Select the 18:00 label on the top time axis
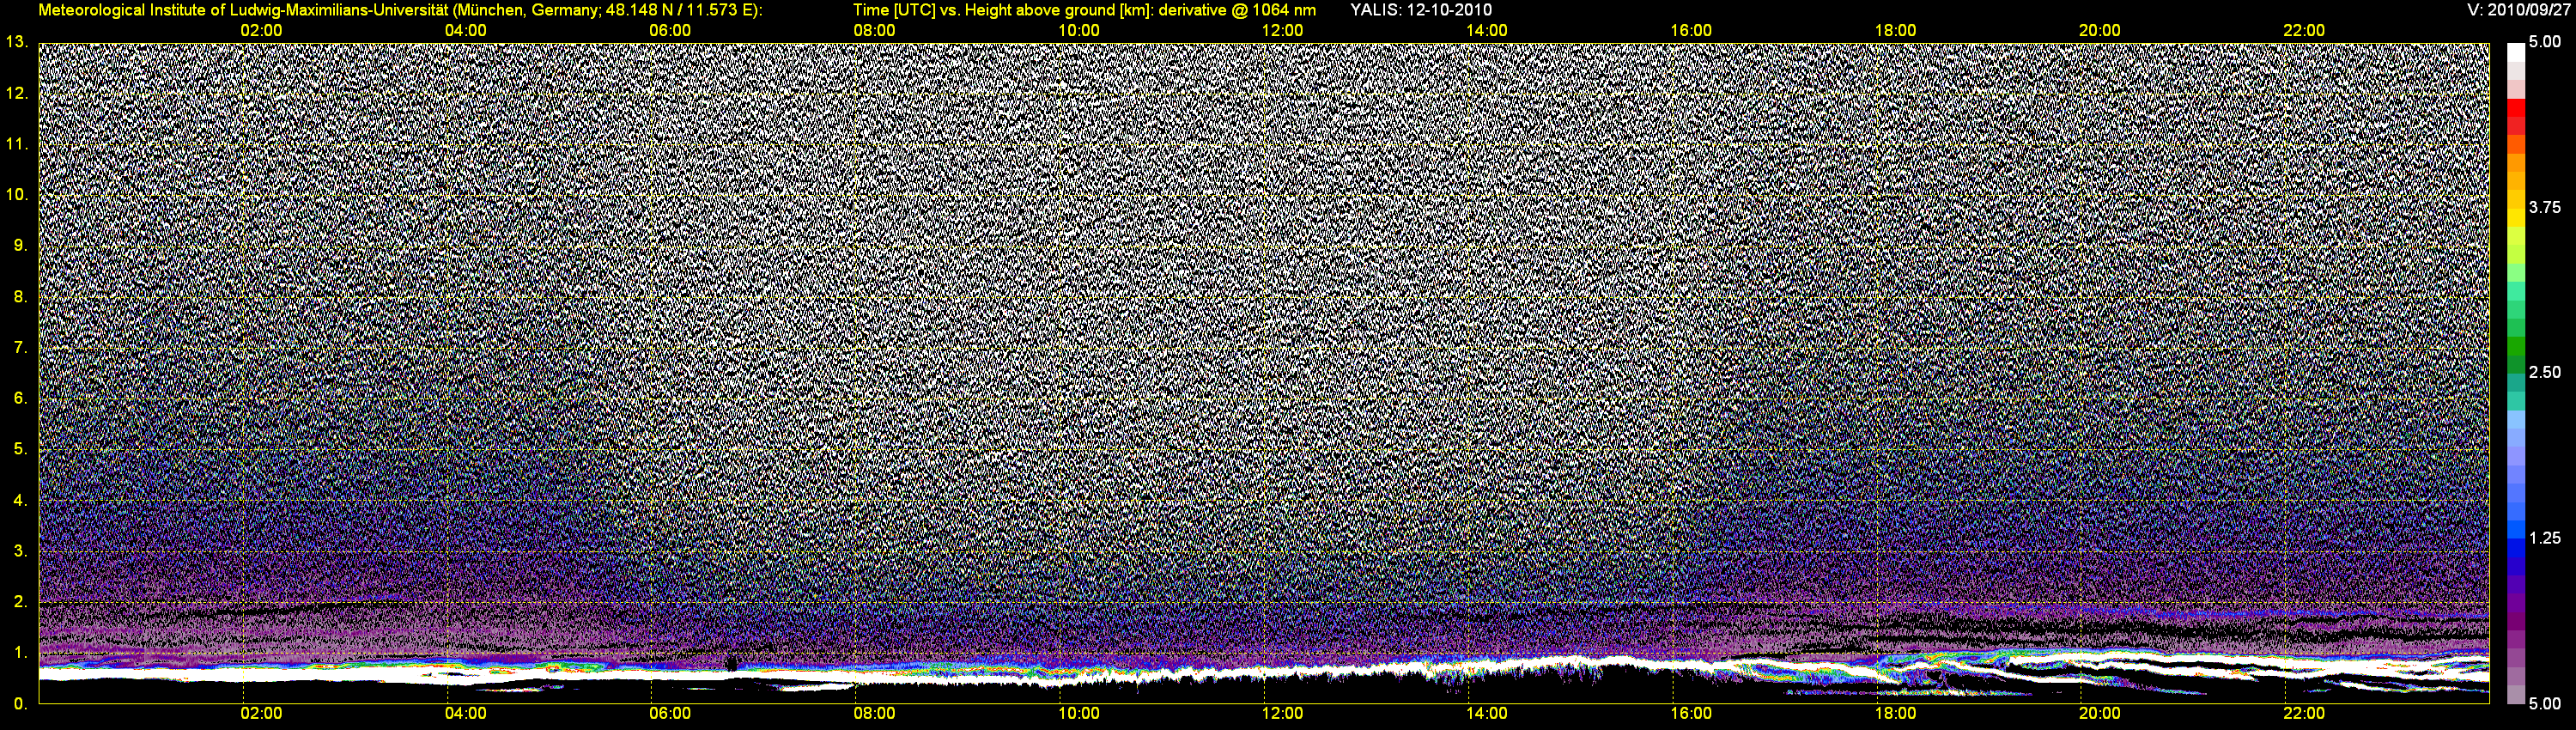The image size is (2576, 730). [1895, 31]
